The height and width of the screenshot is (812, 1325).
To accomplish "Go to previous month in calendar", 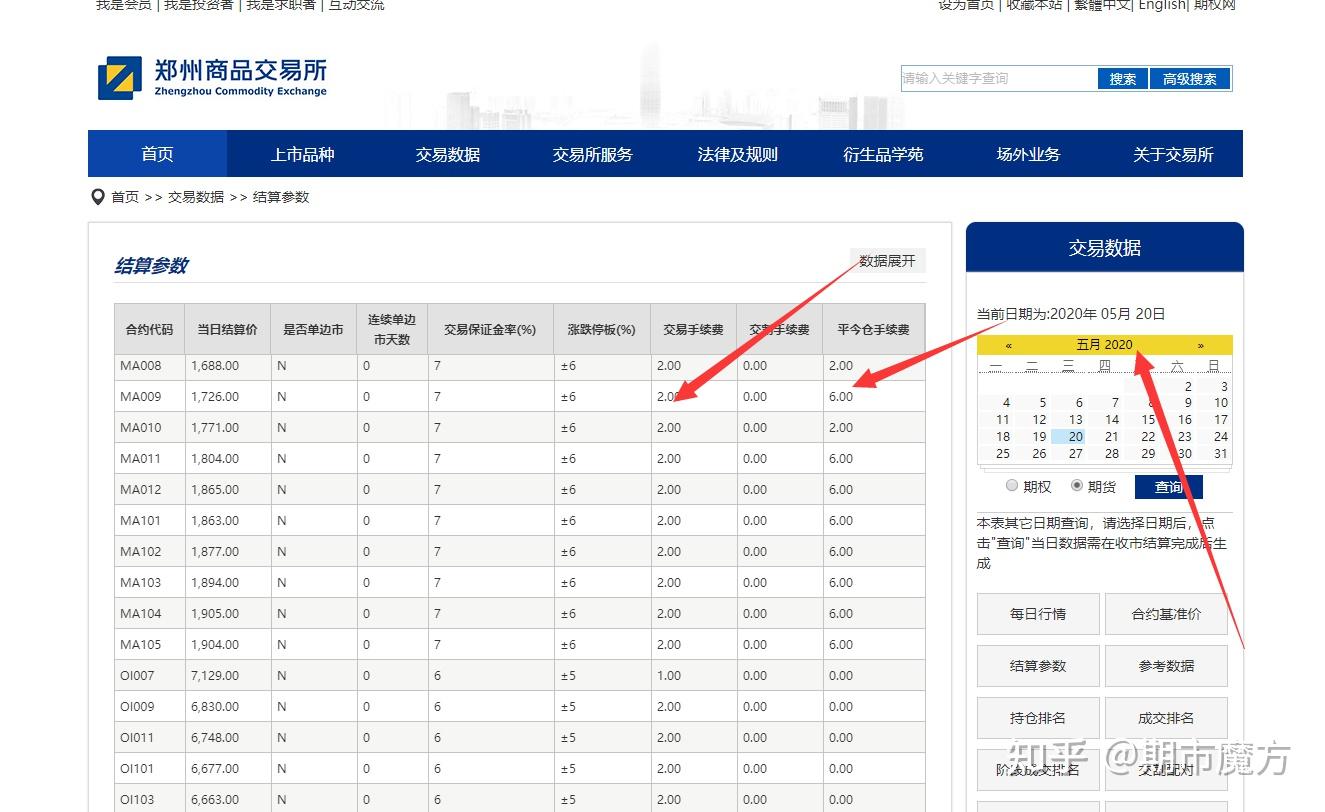I will click(x=1008, y=345).
